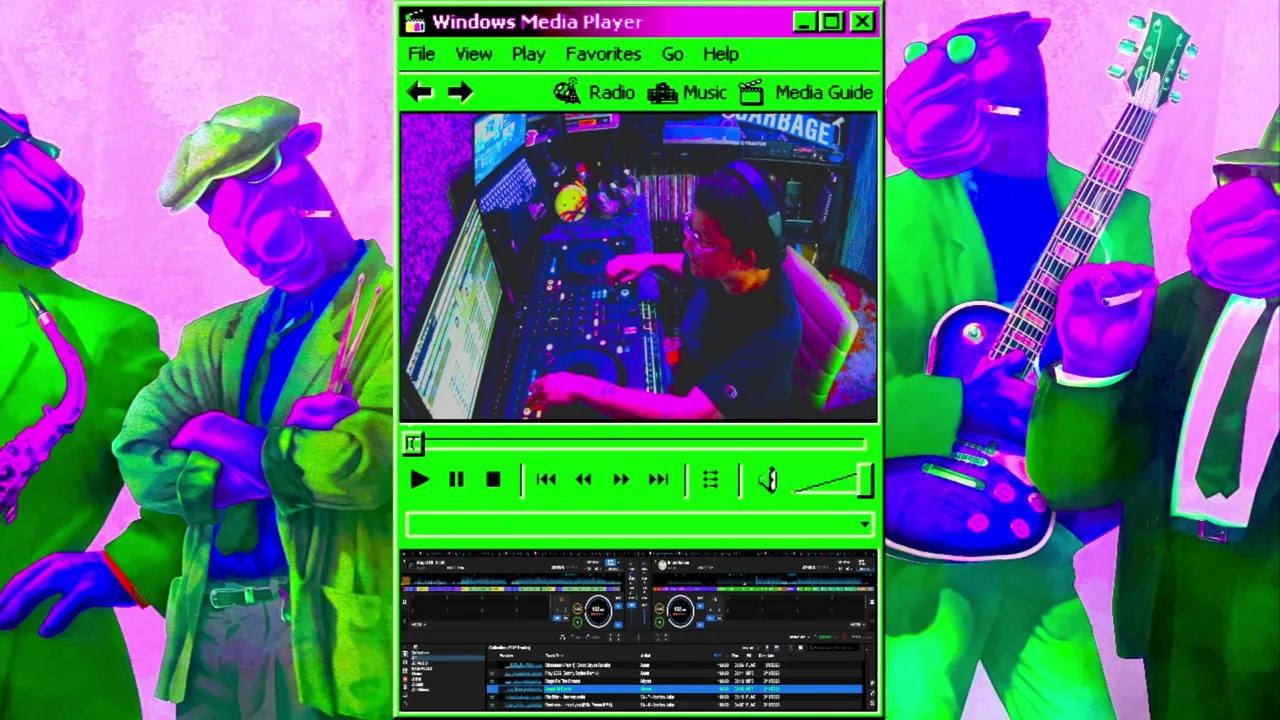Mute the sound with the speaker icon
The height and width of the screenshot is (720, 1280).
767,480
